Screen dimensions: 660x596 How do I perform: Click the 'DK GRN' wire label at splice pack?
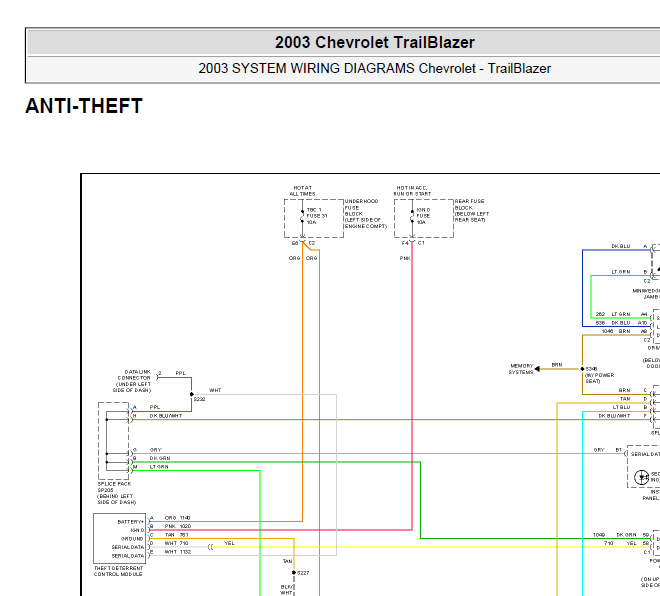pyautogui.click(x=160, y=458)
